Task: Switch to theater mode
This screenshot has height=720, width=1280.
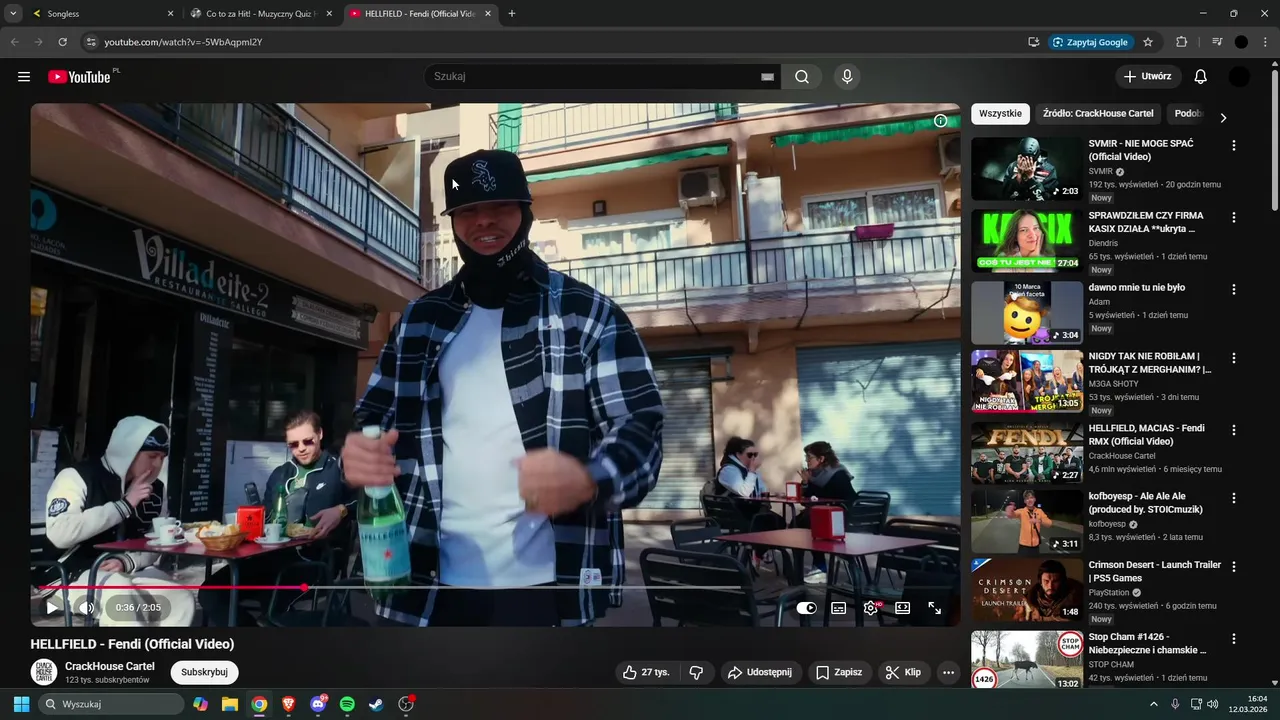Action: (903, 608)
